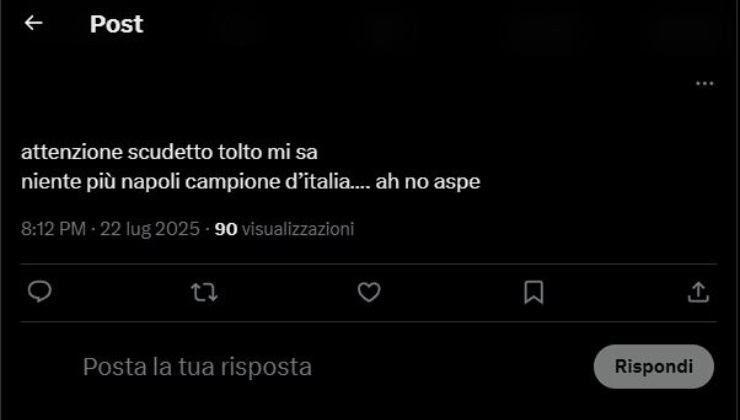View the 90 visualizzazioni analytics
740x420 pixels.
tap(284, 229)
